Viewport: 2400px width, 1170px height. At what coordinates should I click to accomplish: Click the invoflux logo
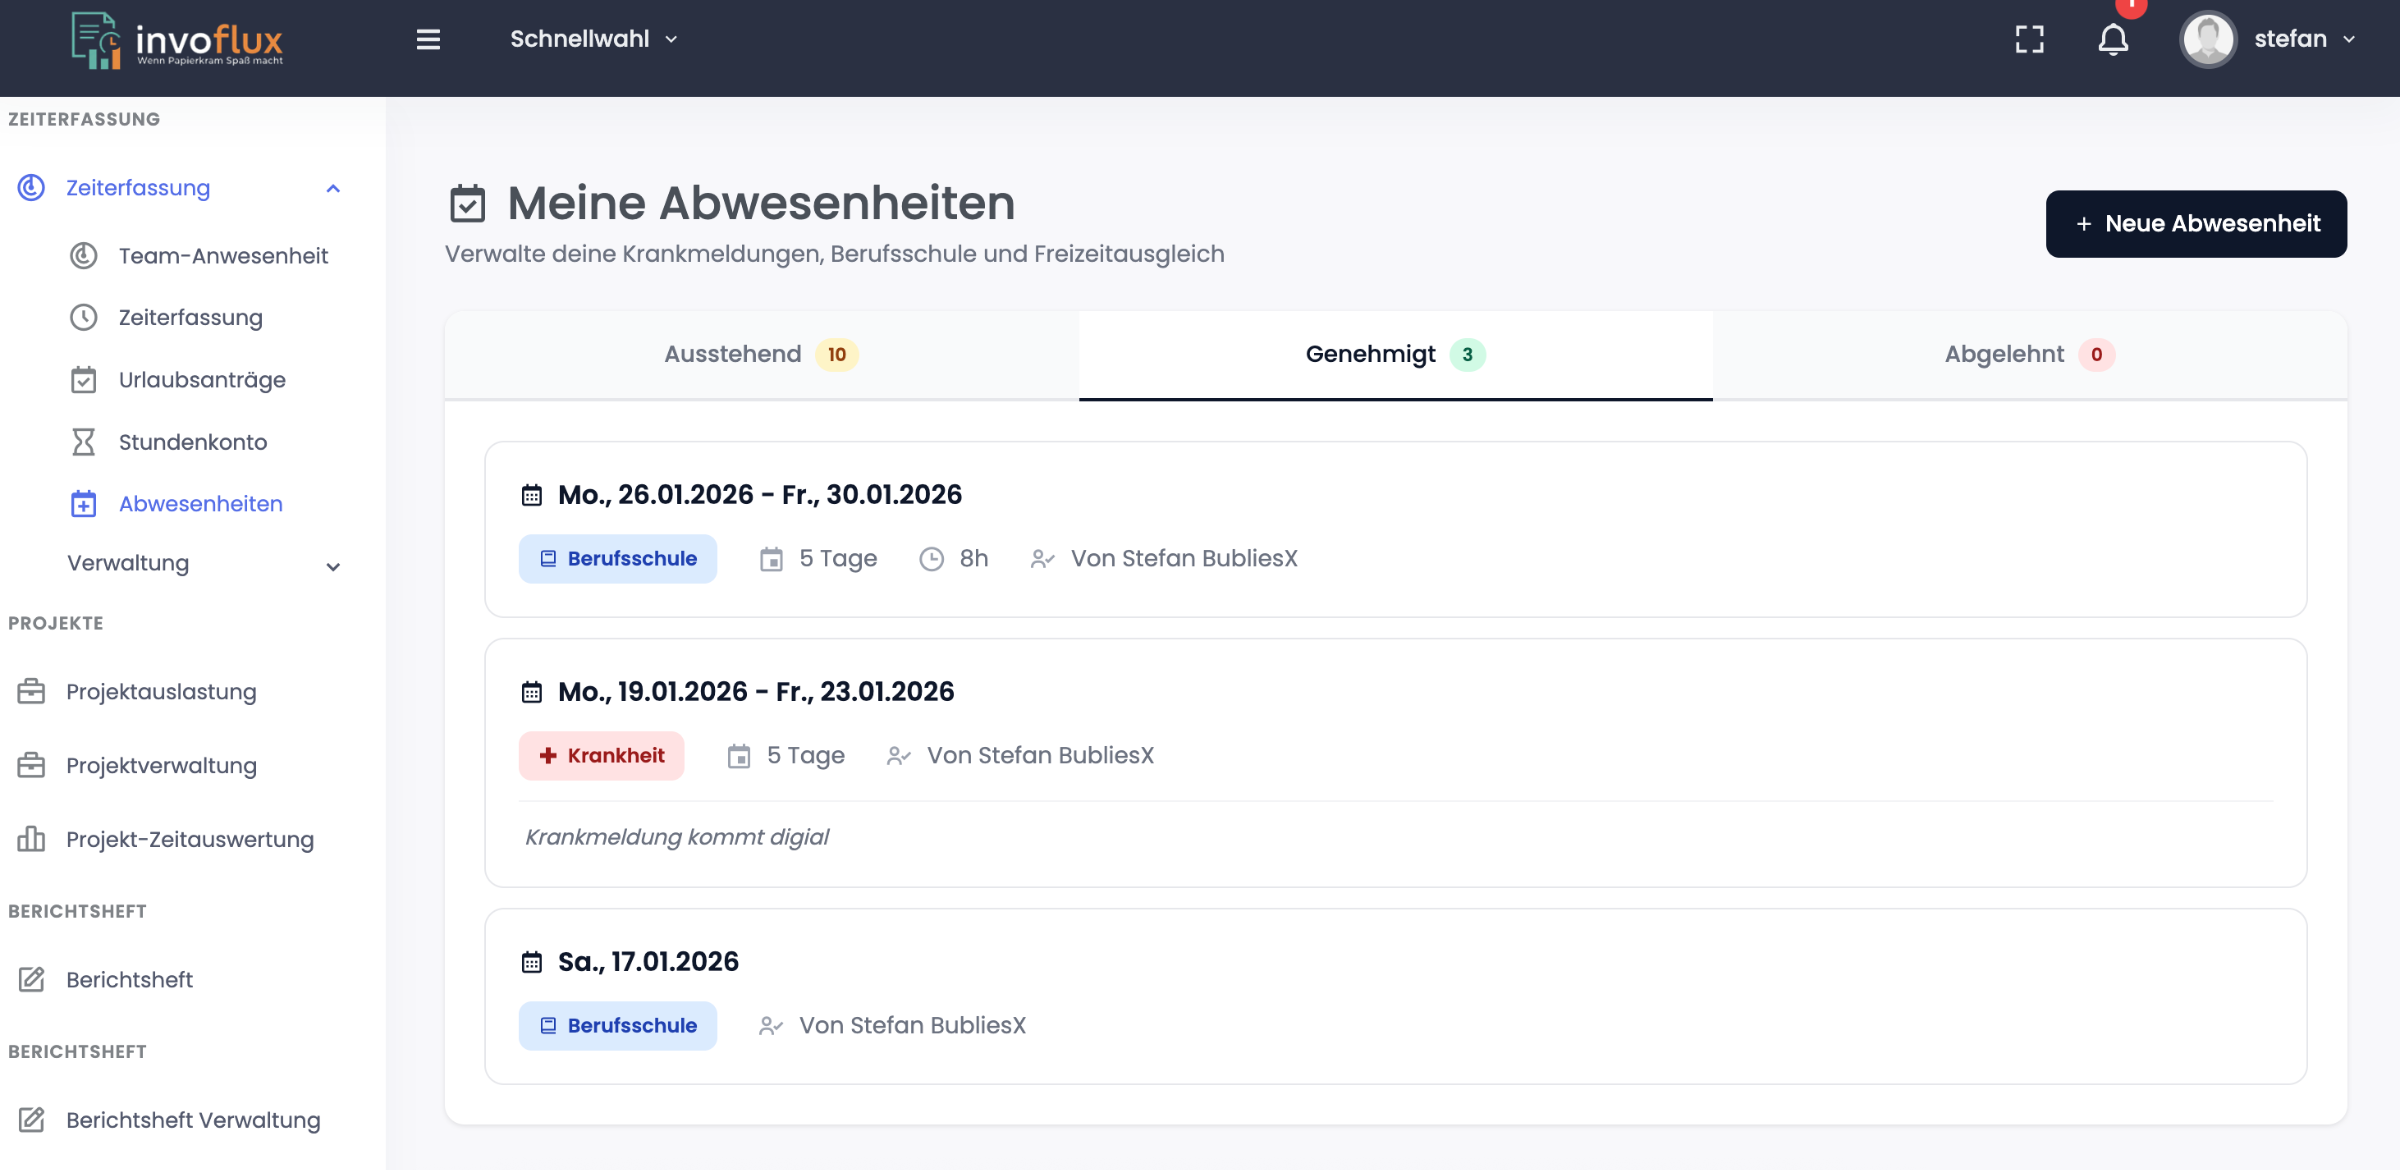[x=178, y=41]
